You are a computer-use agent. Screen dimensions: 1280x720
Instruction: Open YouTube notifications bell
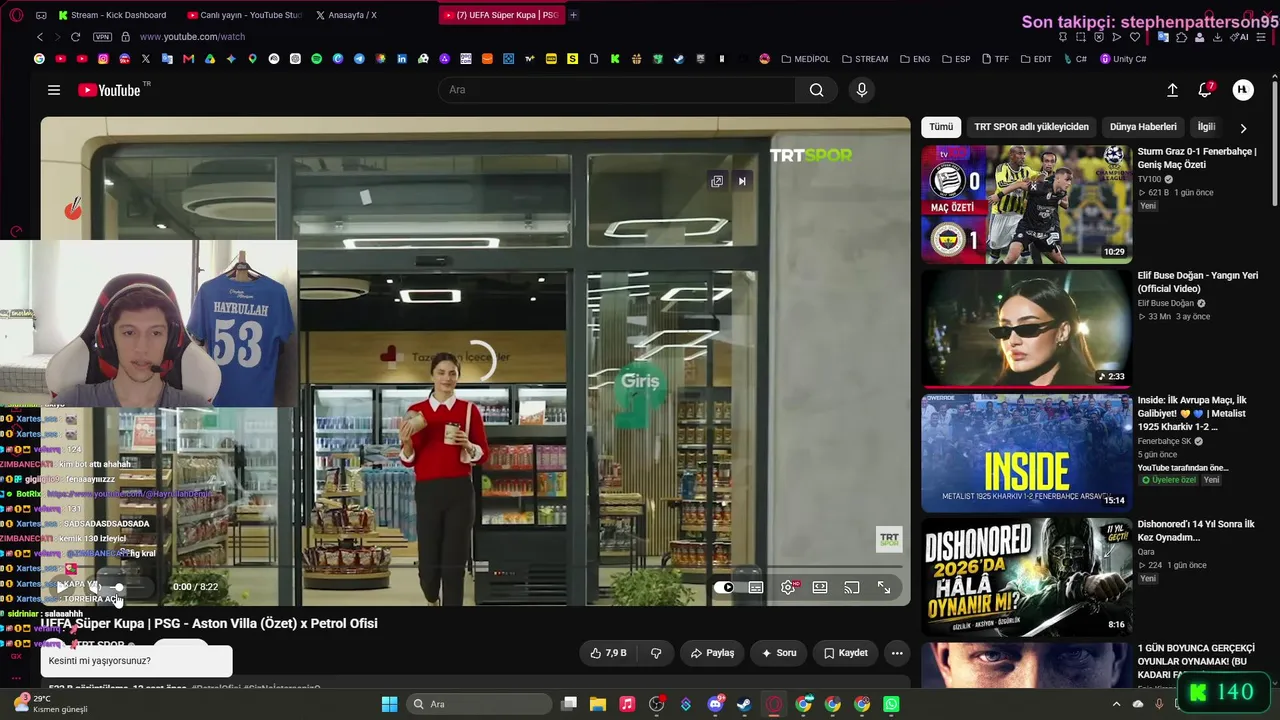(x=1205, y=90)
